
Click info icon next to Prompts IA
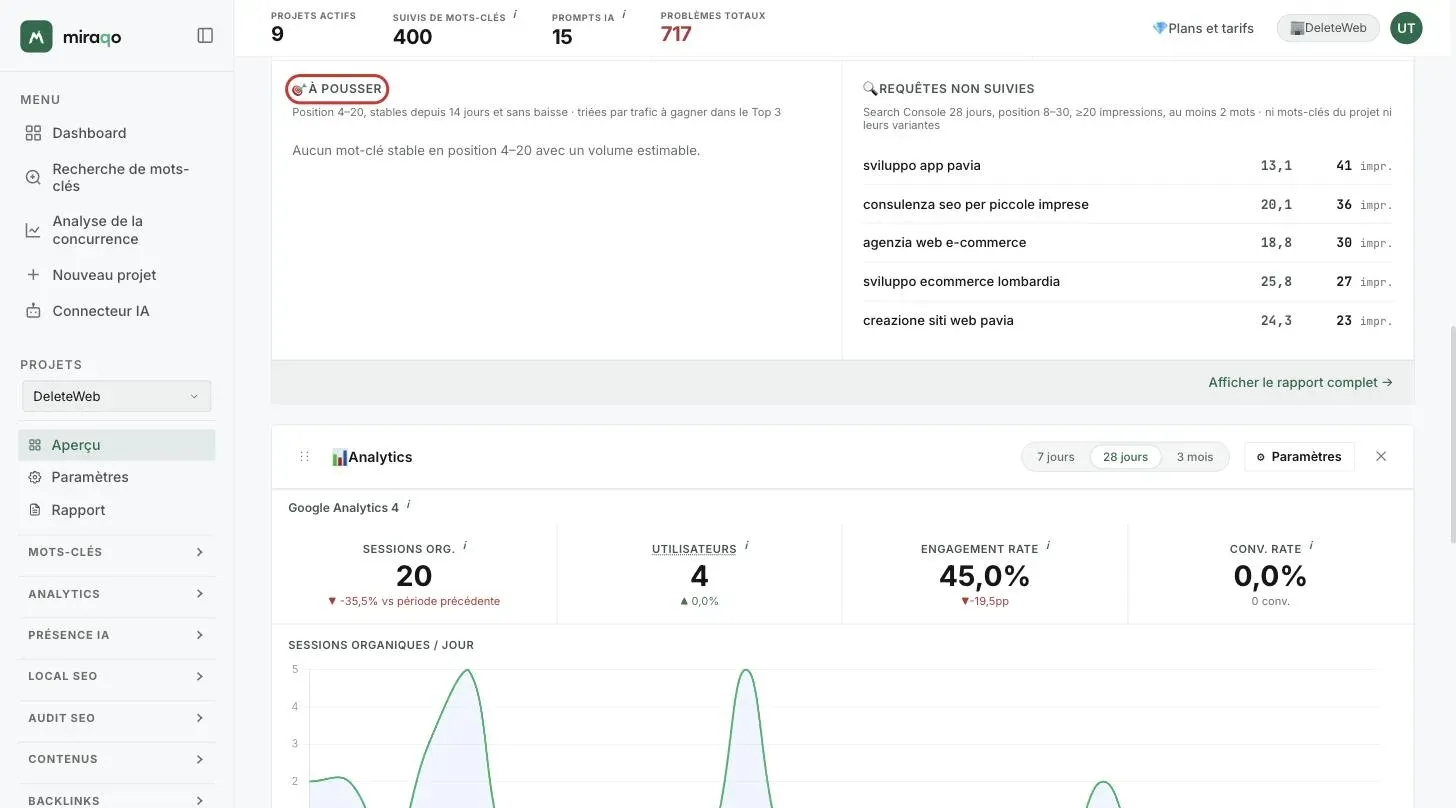pos(624,14)
